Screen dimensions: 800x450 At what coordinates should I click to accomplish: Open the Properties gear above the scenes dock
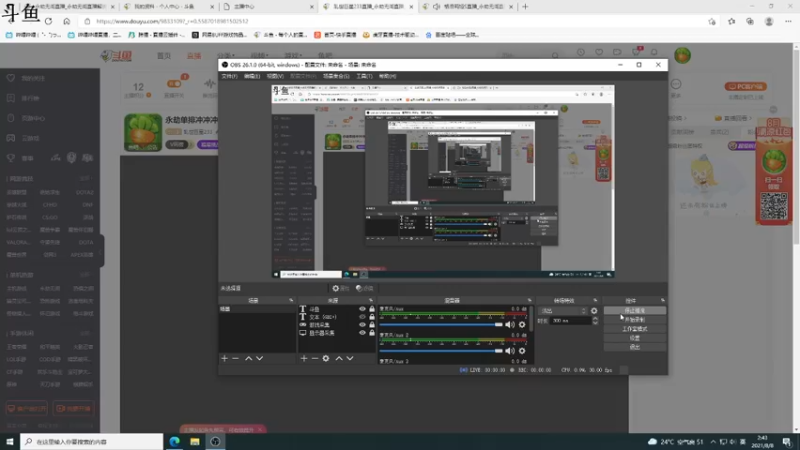340,288
